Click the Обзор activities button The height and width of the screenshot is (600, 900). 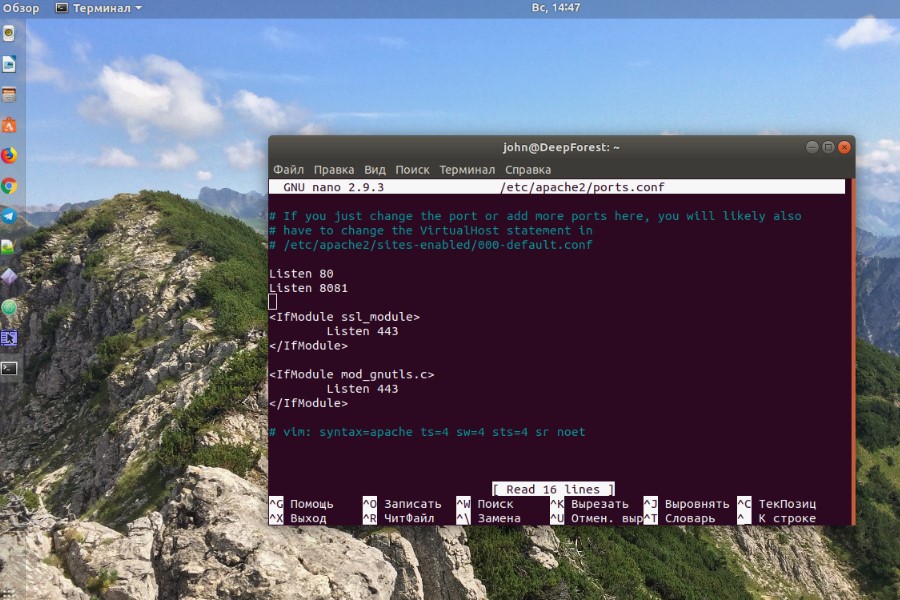click(x=22, y=8)
